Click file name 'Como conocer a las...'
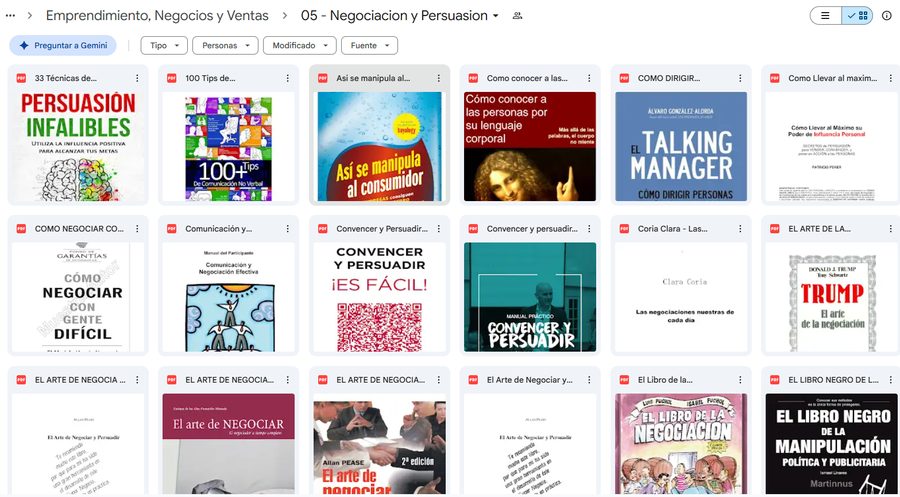The image size is (900, 497). [527, 78]
